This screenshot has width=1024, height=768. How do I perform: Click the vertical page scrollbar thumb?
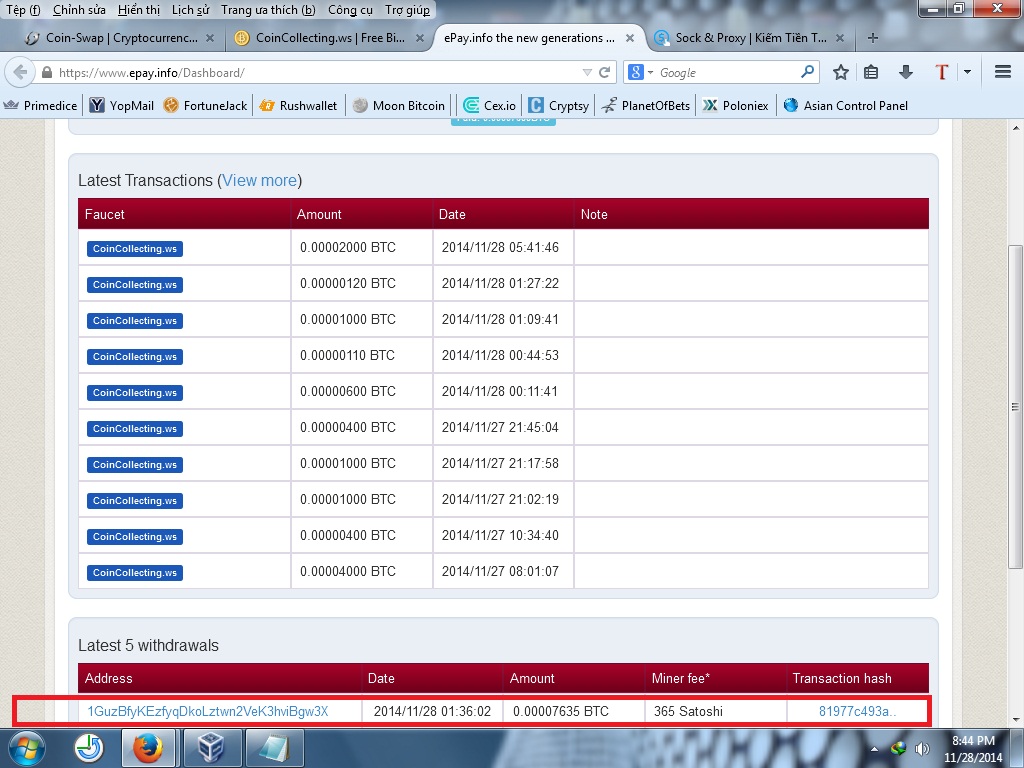pos(1015,407)
